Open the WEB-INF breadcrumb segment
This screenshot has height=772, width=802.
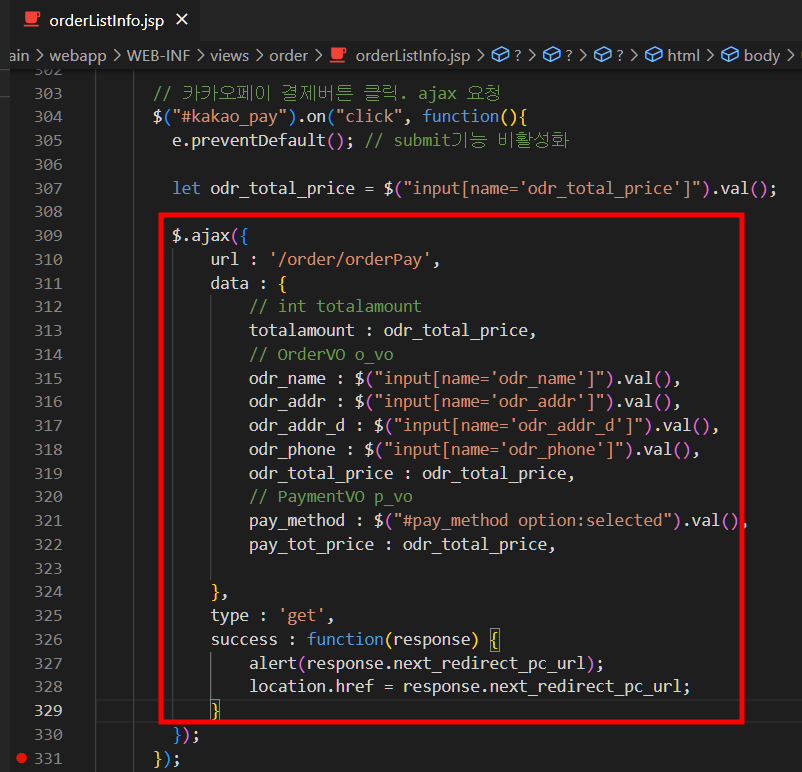(x=158, y=55)
